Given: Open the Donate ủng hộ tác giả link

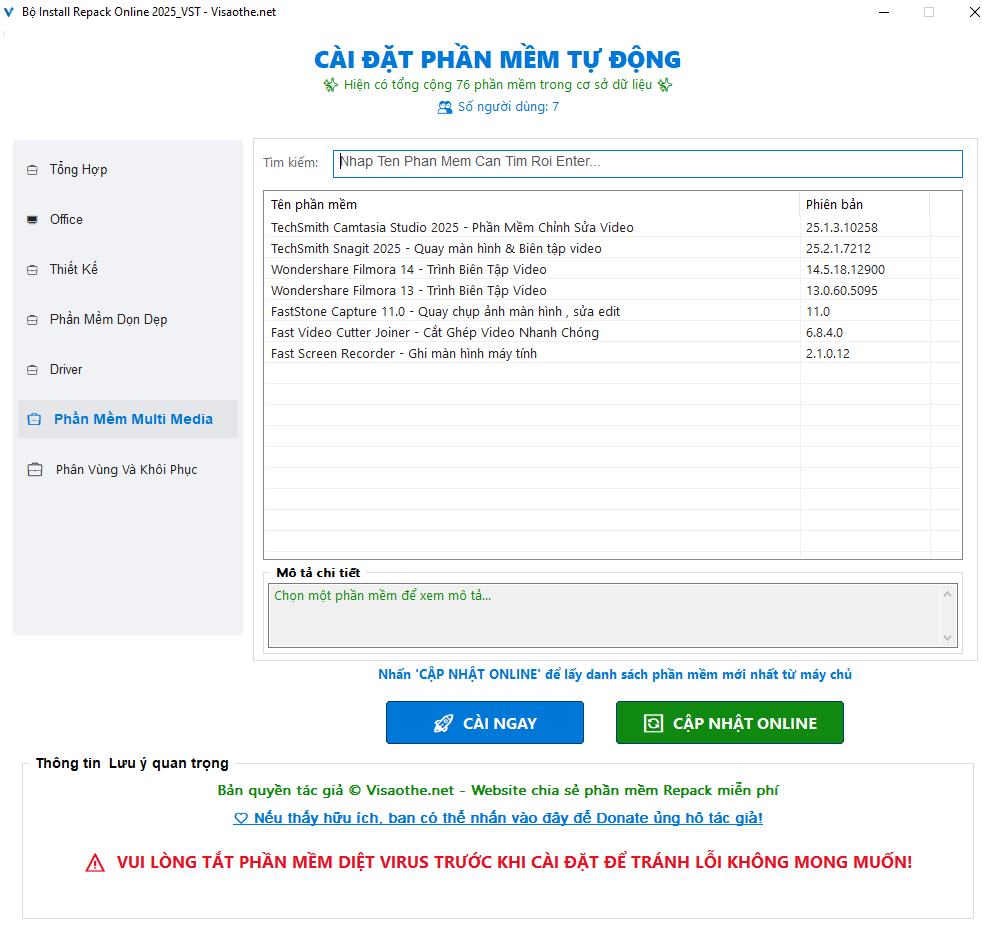Looking at the screenshot, I should click(498, 818).
